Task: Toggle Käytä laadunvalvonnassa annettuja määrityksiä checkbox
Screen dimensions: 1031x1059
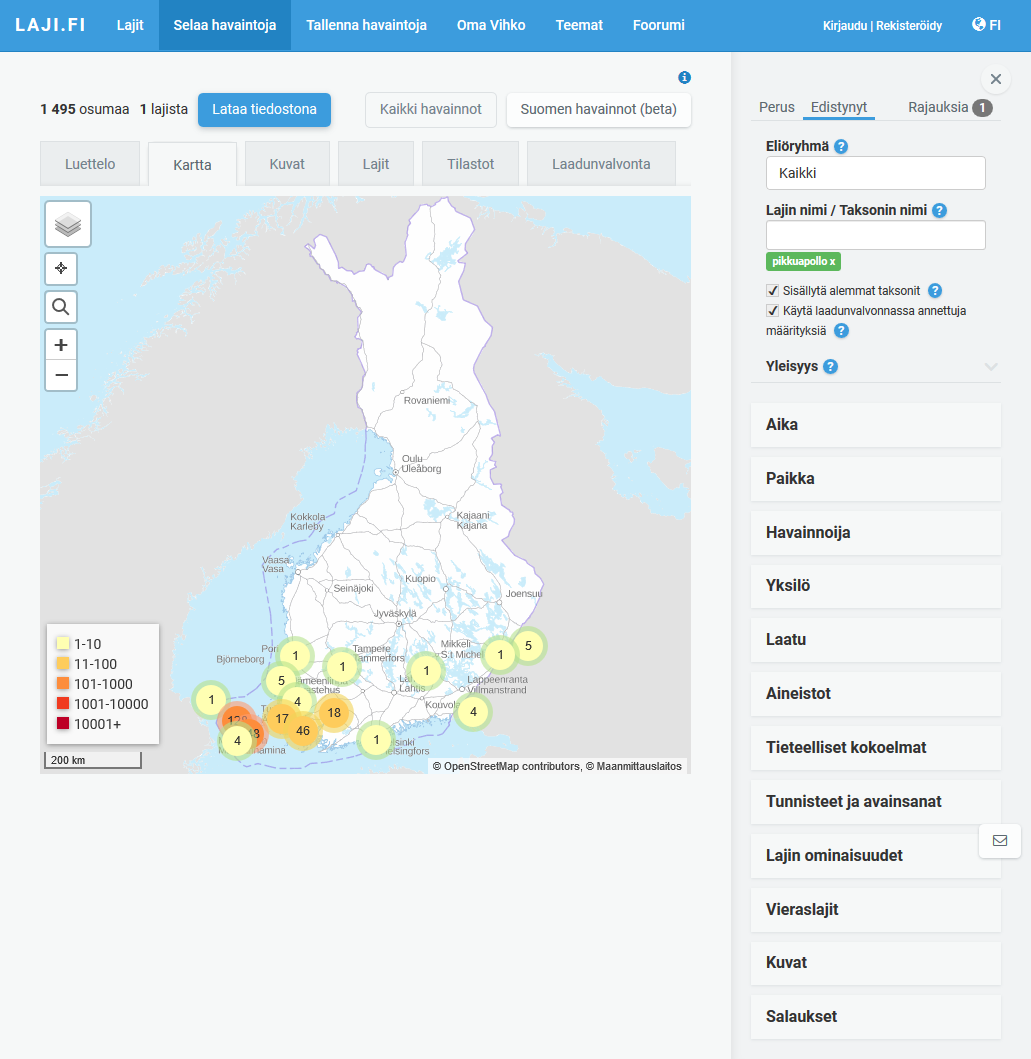Action: tap(772, 311)
